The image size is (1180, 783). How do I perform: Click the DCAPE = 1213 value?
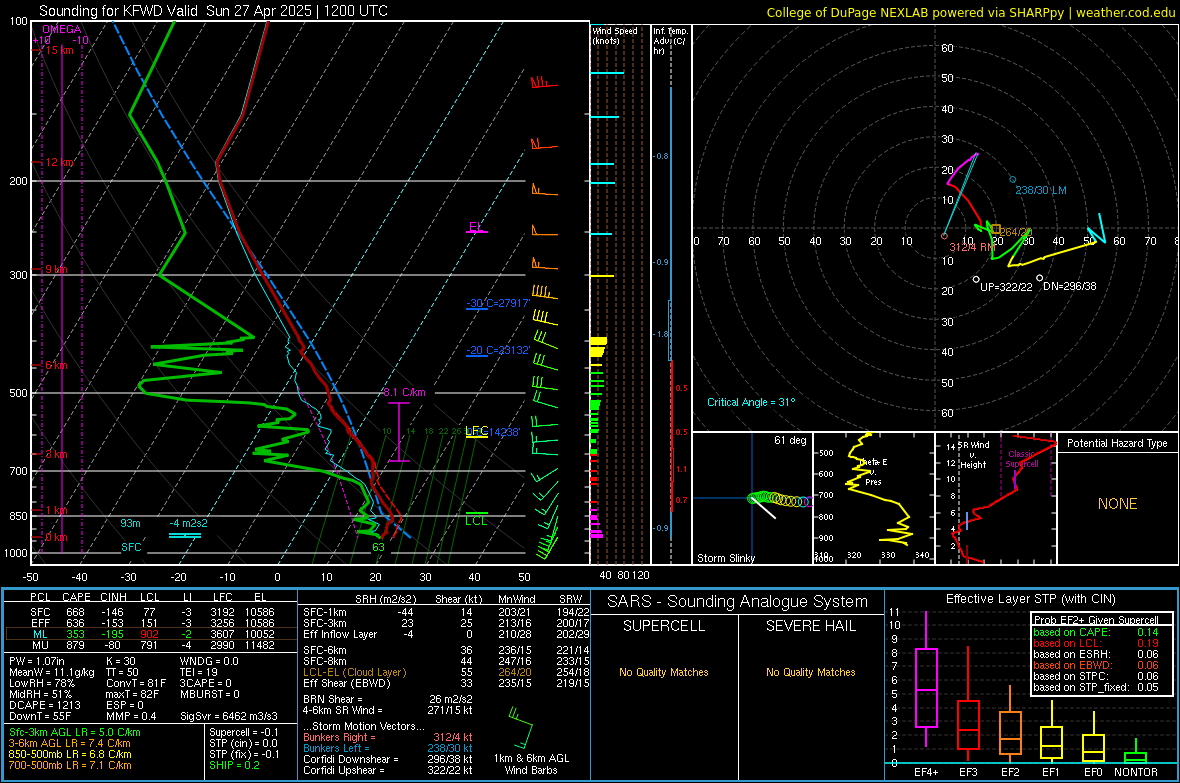(x=44, y=705)
